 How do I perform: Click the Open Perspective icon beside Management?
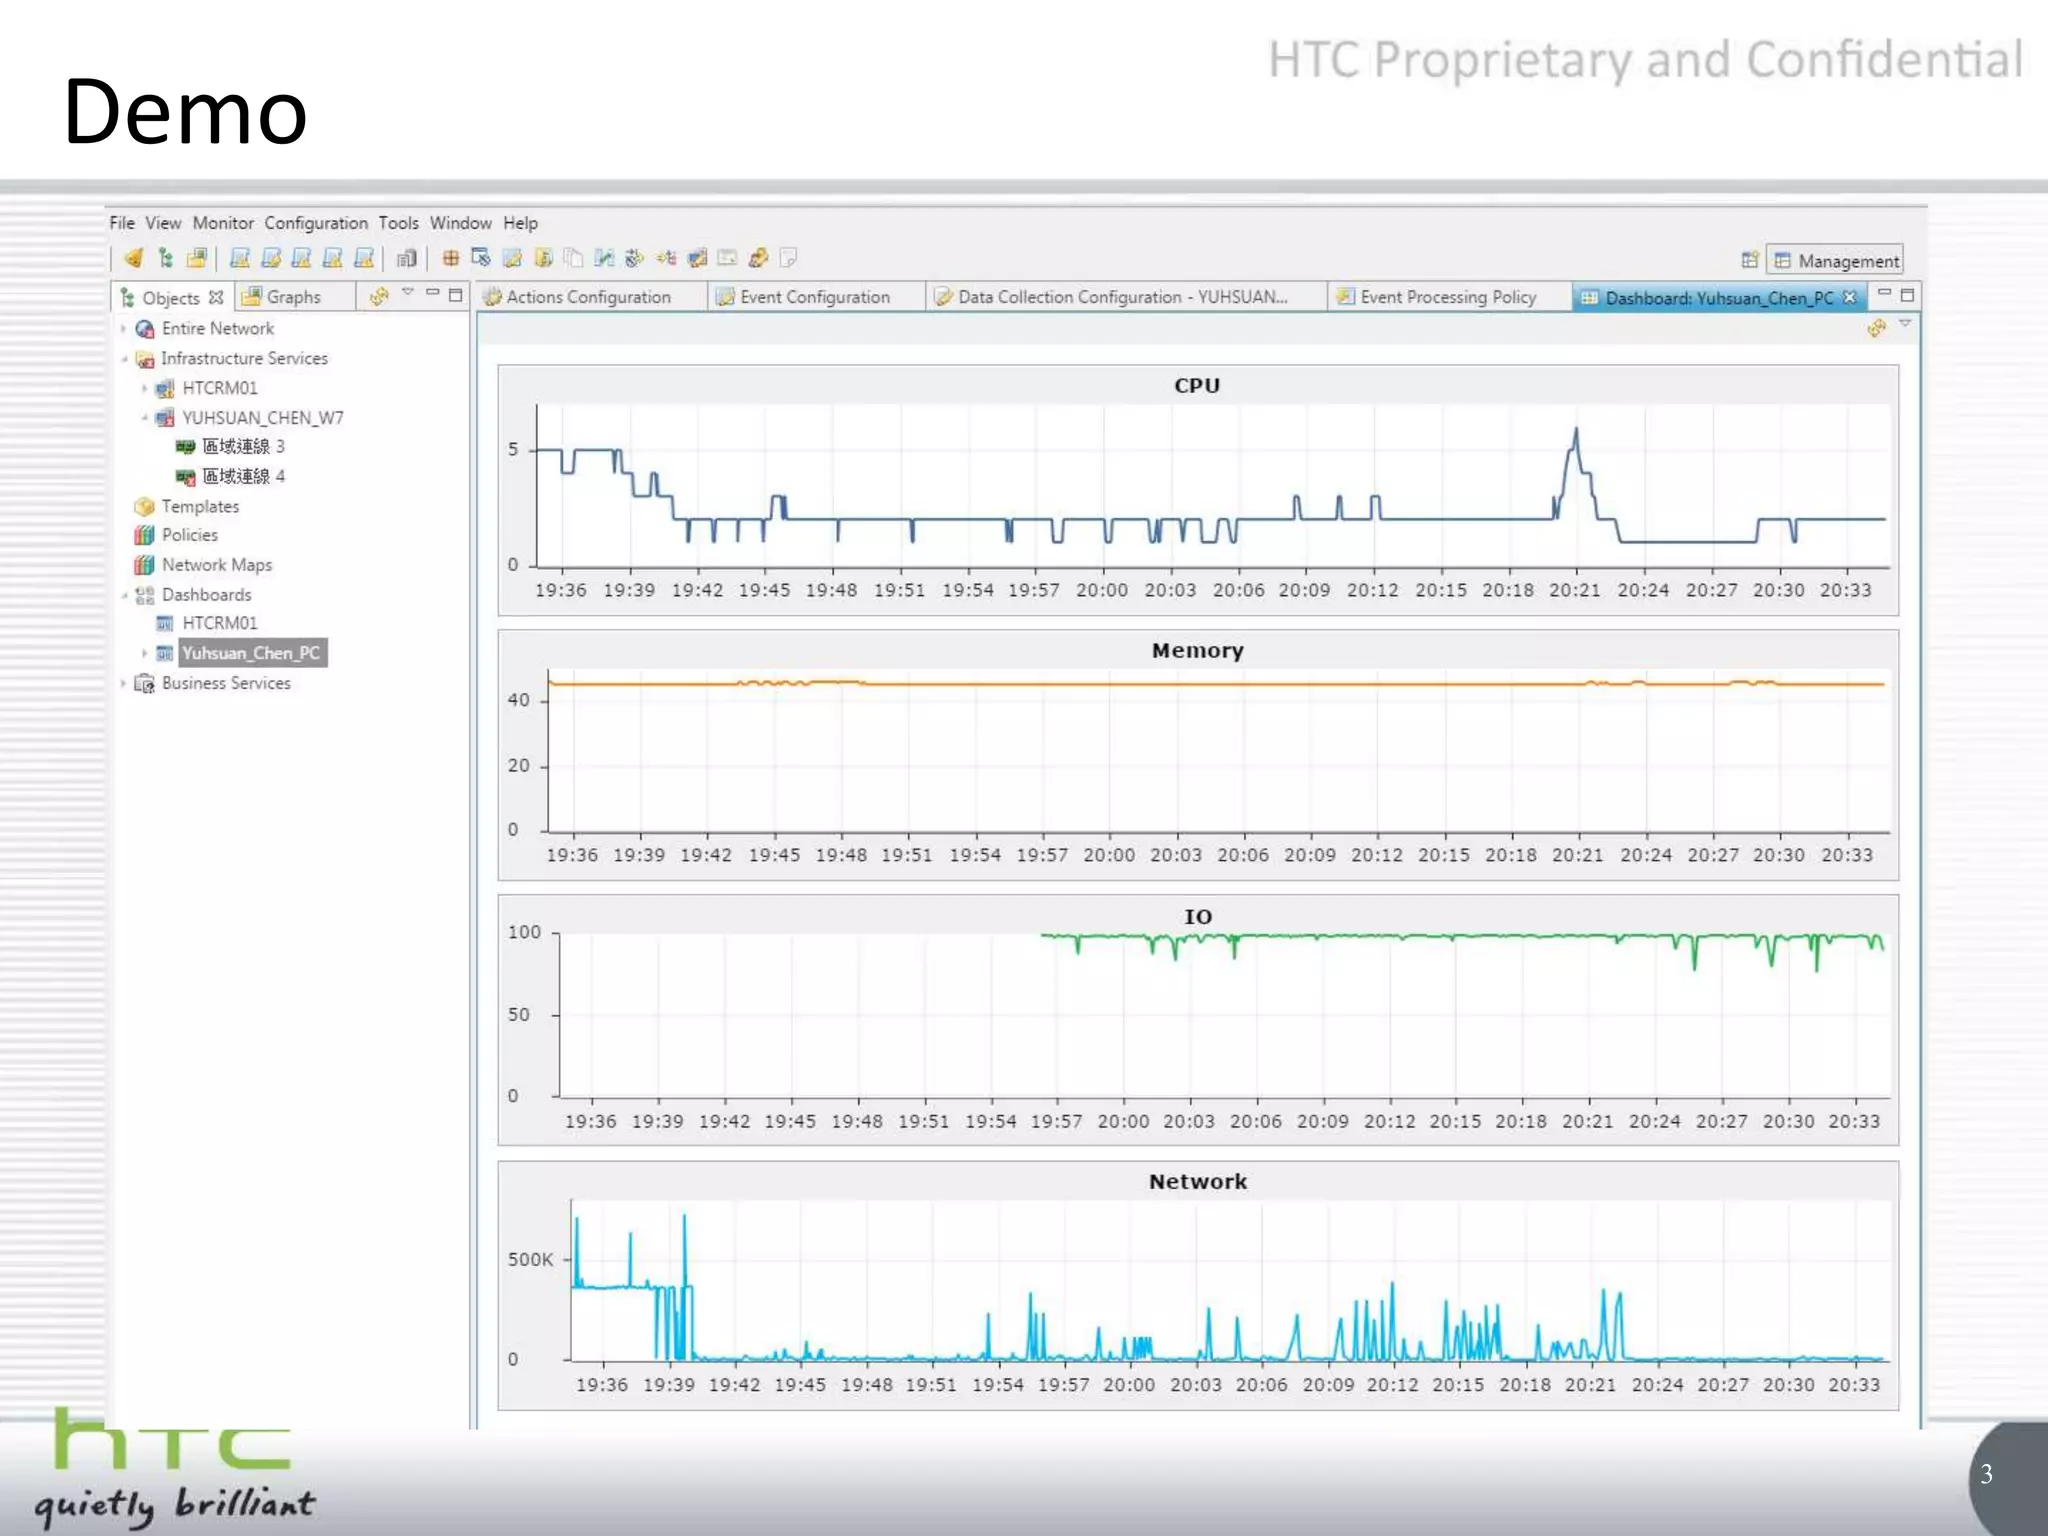(x=1749, y=260)
